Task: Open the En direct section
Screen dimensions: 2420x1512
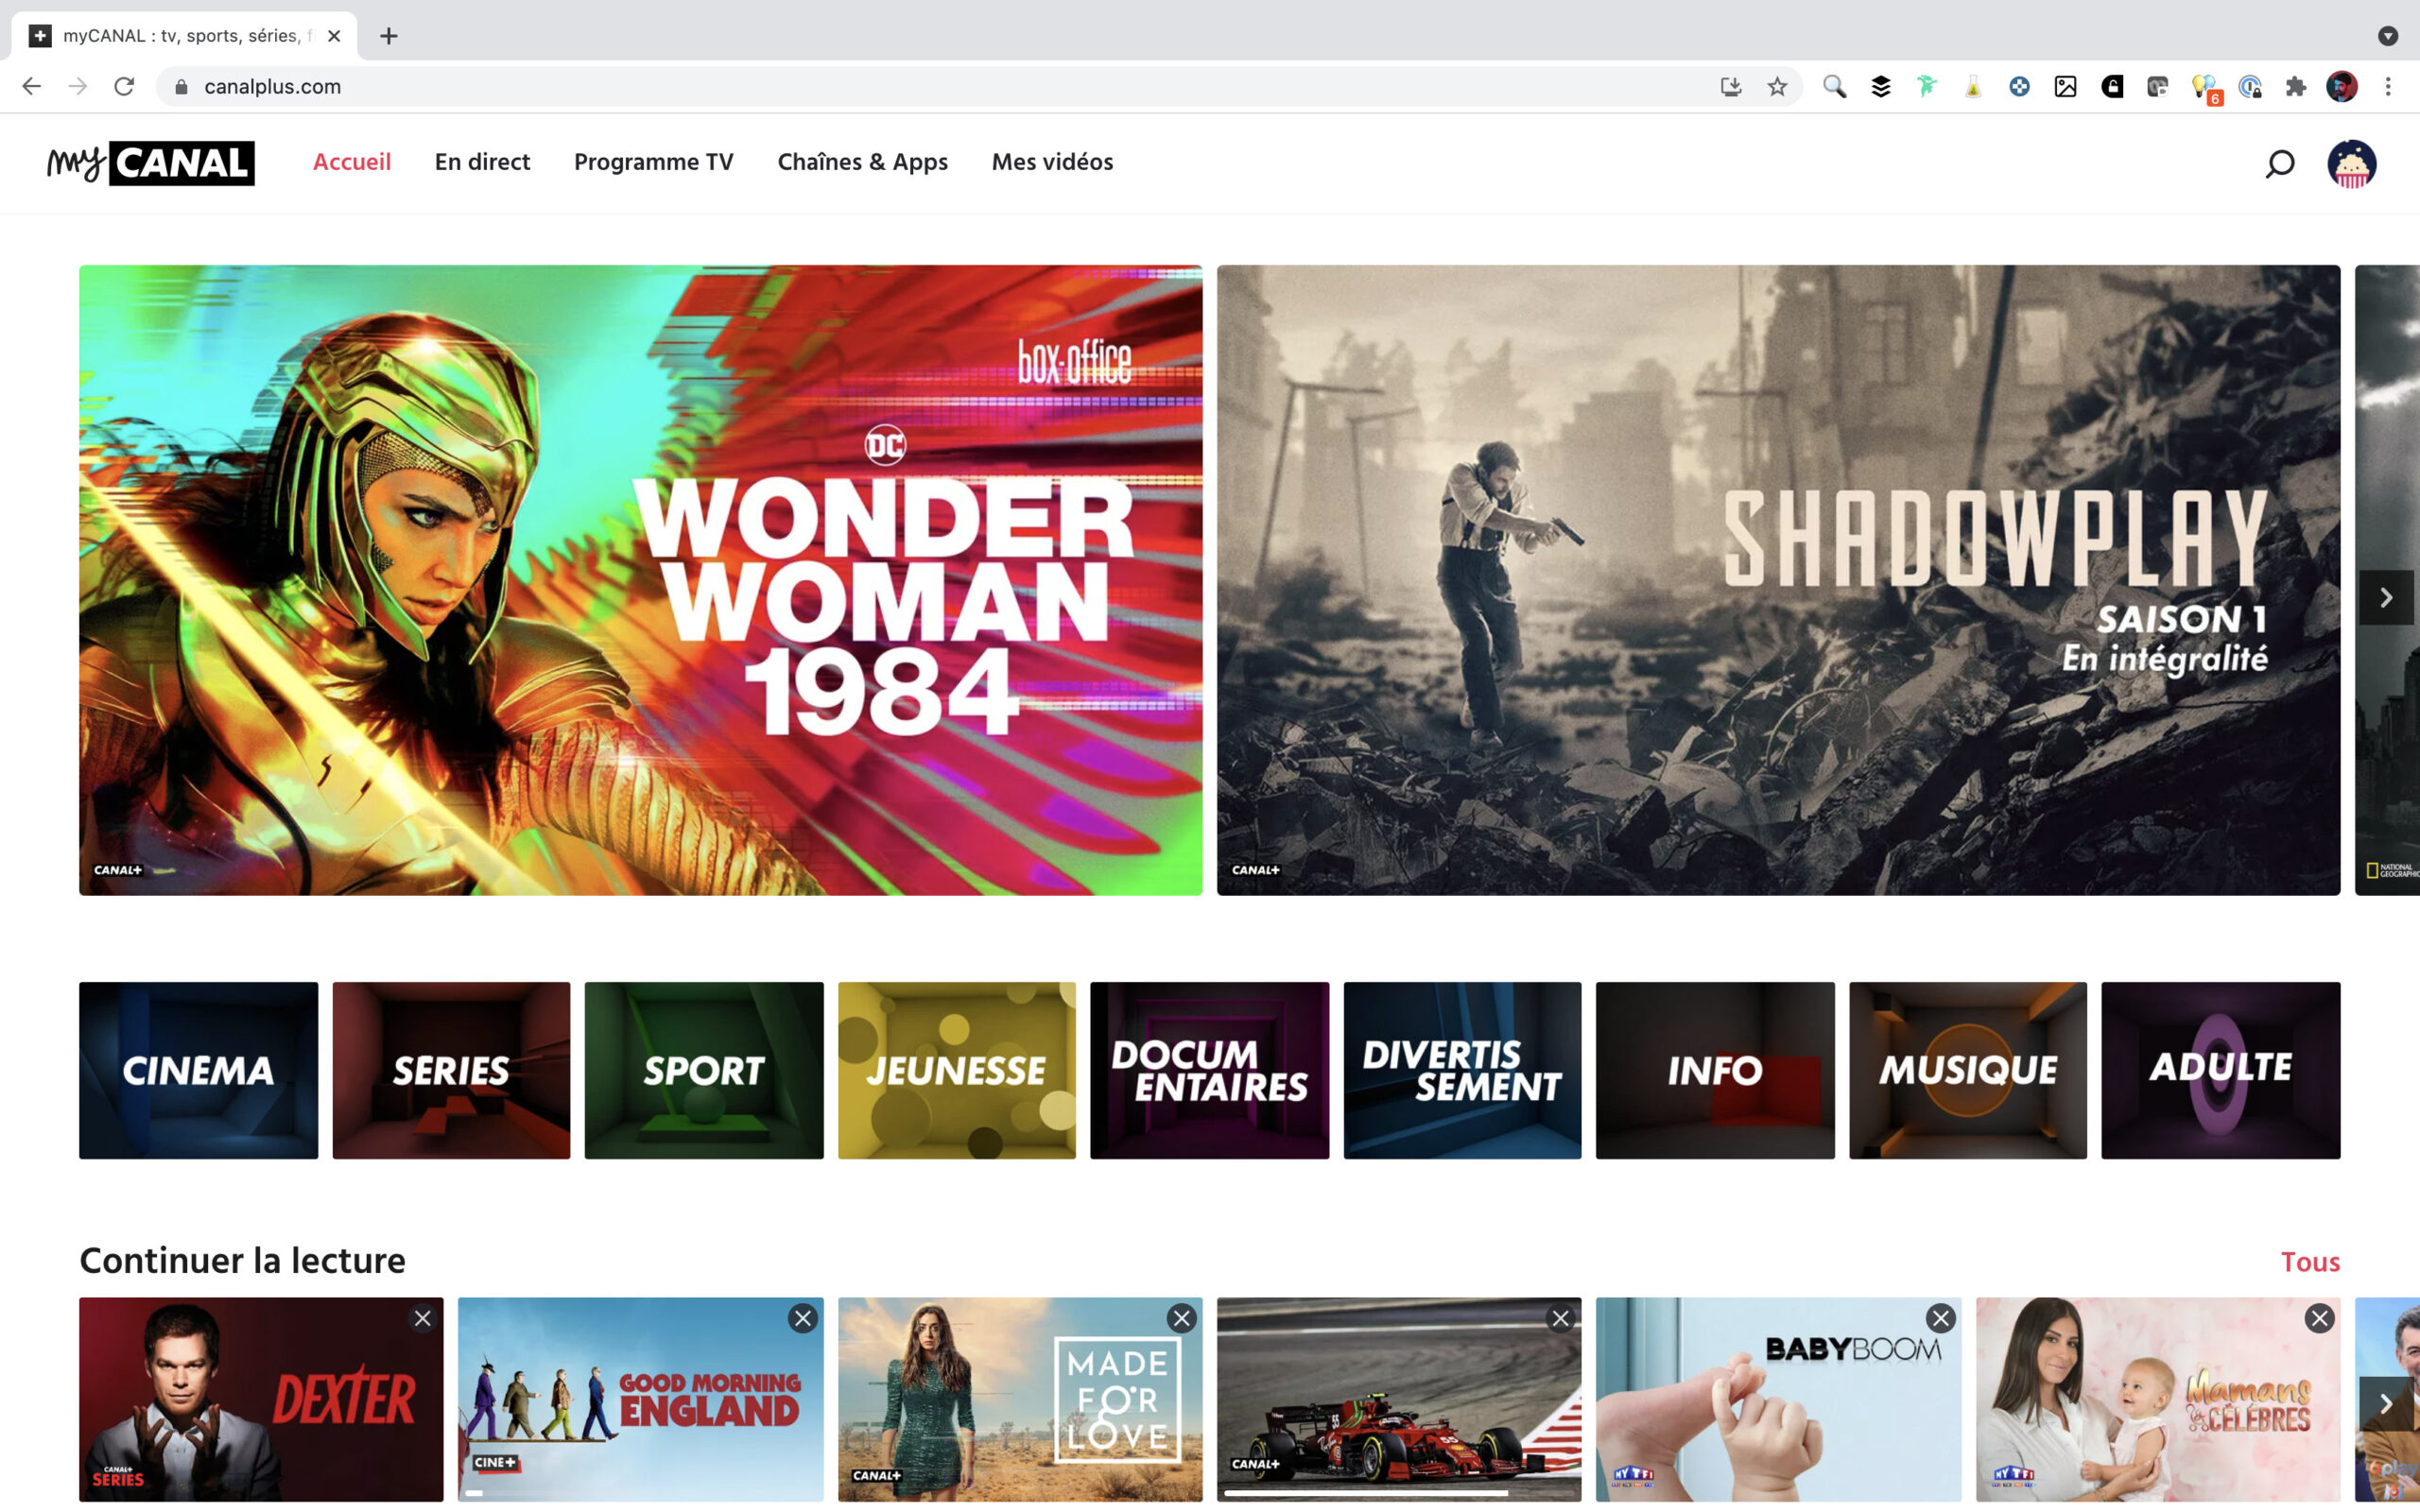Action: (482, 162)
